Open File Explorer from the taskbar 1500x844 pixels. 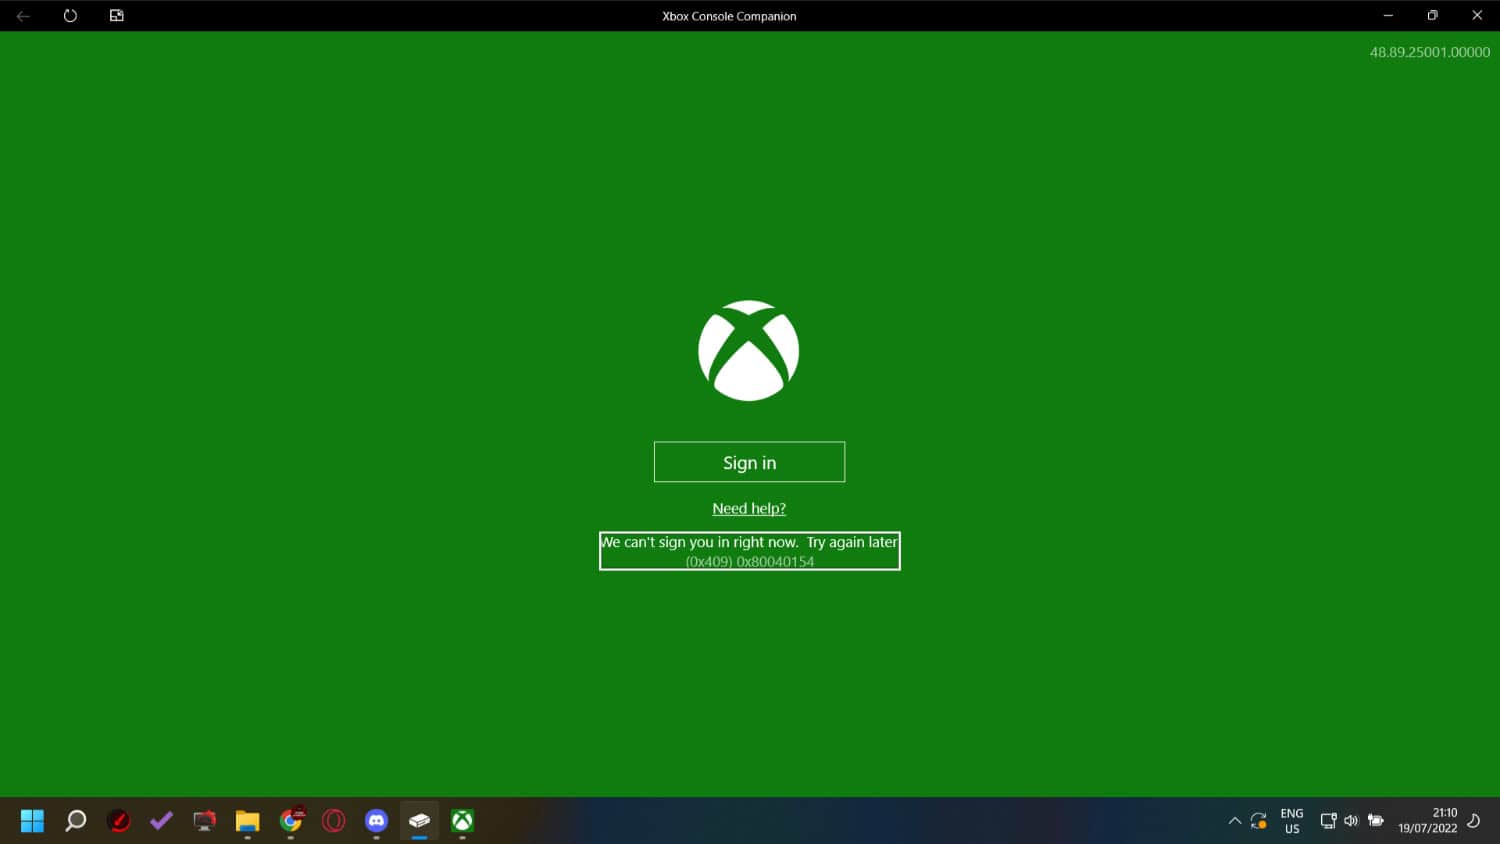(247, 821)
